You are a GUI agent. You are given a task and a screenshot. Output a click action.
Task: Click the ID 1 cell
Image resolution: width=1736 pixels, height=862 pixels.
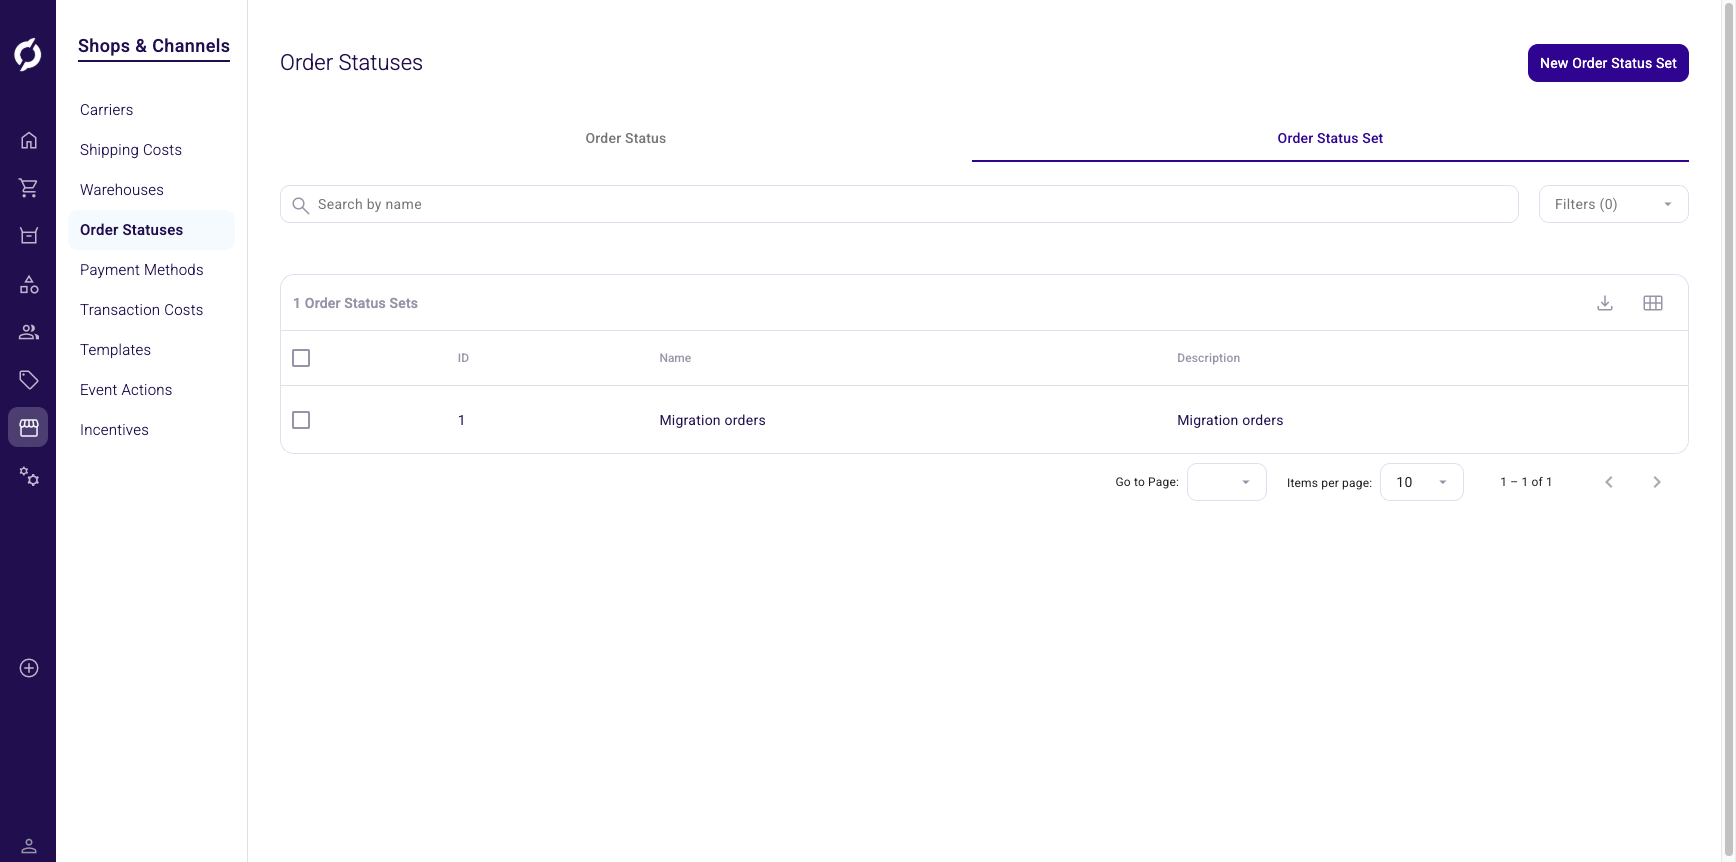[461, 420]
